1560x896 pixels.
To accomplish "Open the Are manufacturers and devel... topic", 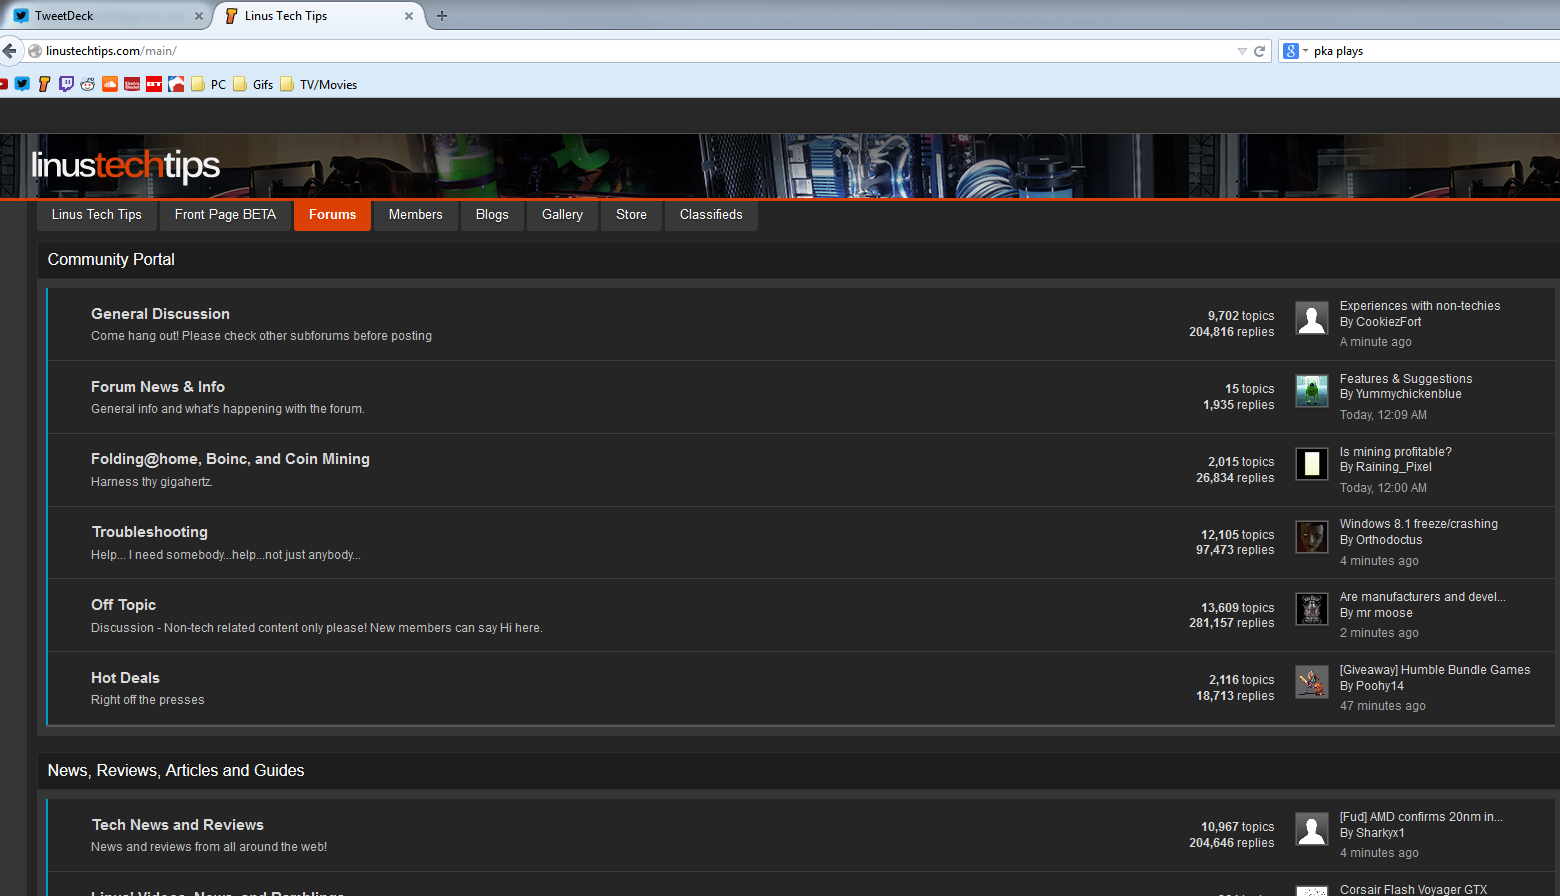I will pos(1423,597).
